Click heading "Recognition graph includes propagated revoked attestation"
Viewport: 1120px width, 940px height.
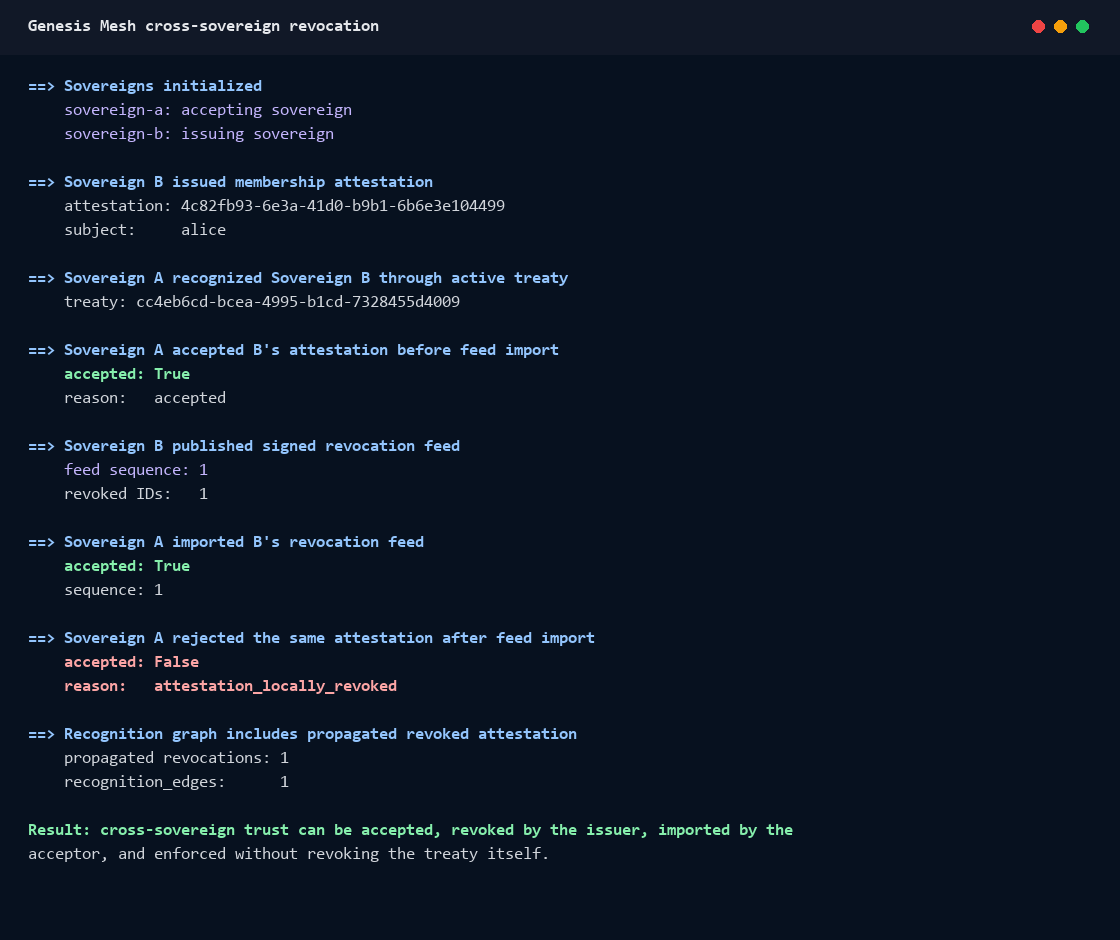click(321, 734)
